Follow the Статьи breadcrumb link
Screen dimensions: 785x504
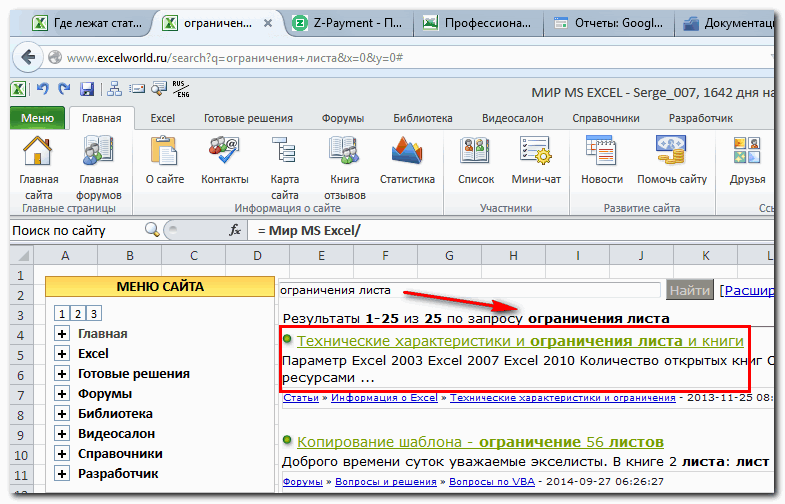pos(301,398)
